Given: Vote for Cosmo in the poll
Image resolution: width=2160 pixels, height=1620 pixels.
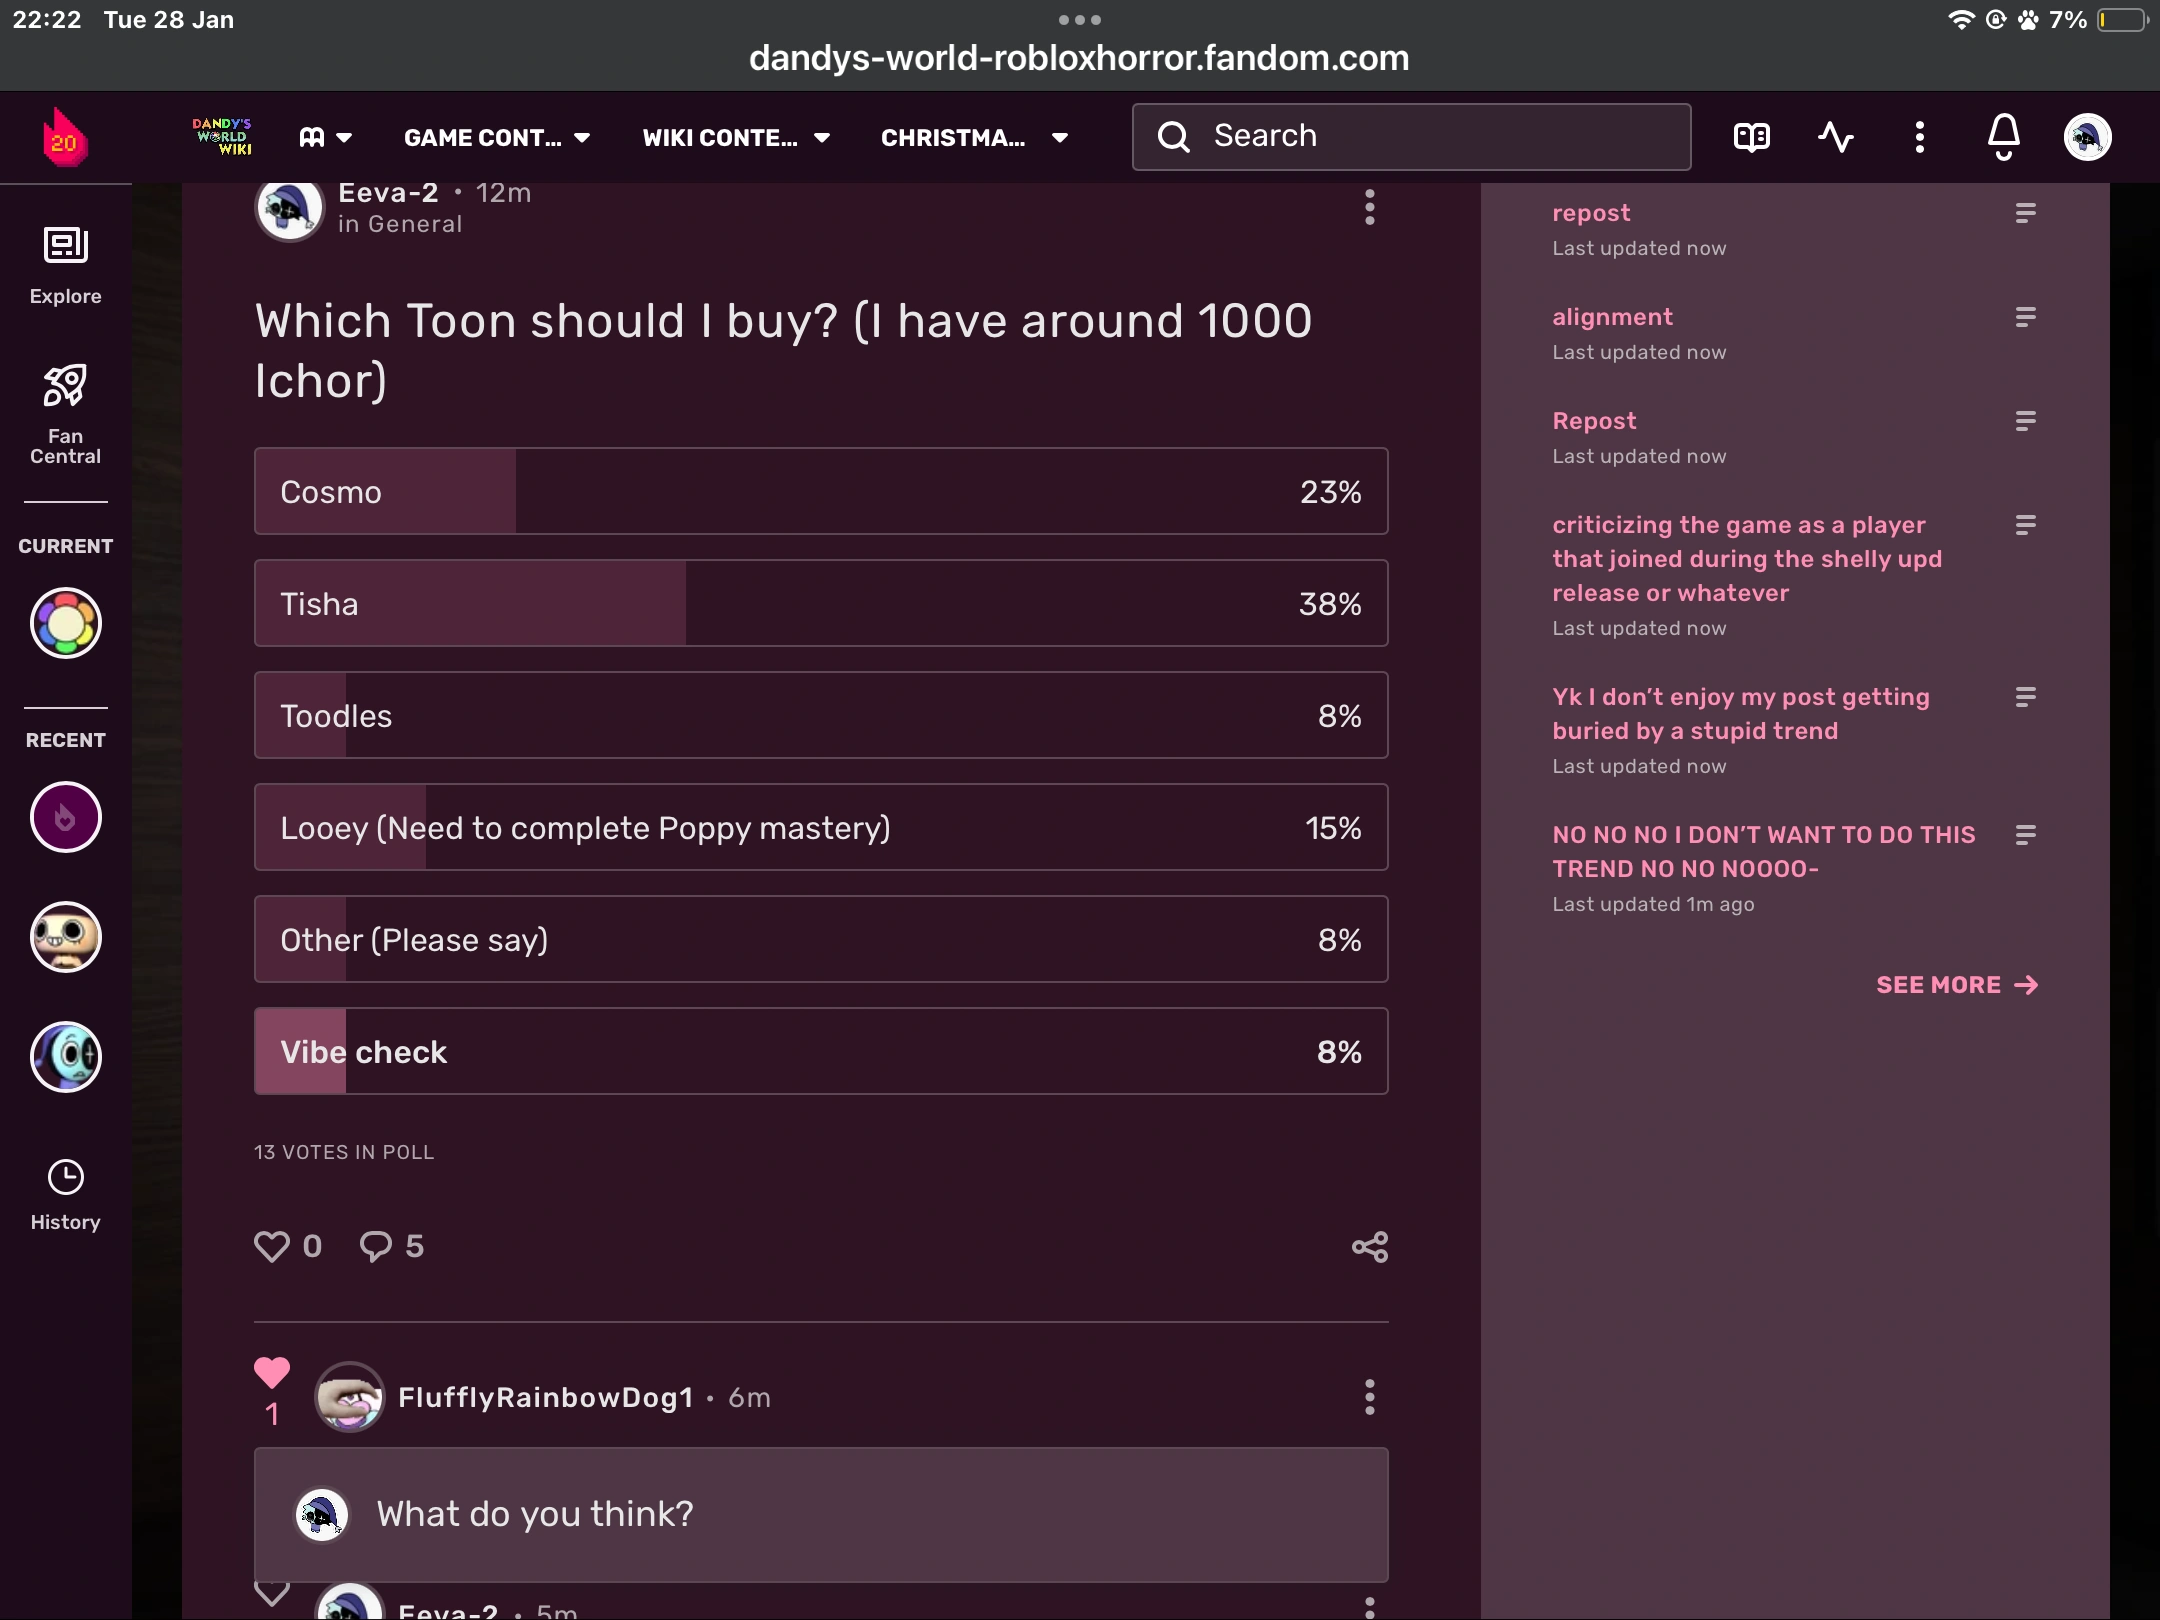Looking at the screenshot, I should tap(820, 491).
